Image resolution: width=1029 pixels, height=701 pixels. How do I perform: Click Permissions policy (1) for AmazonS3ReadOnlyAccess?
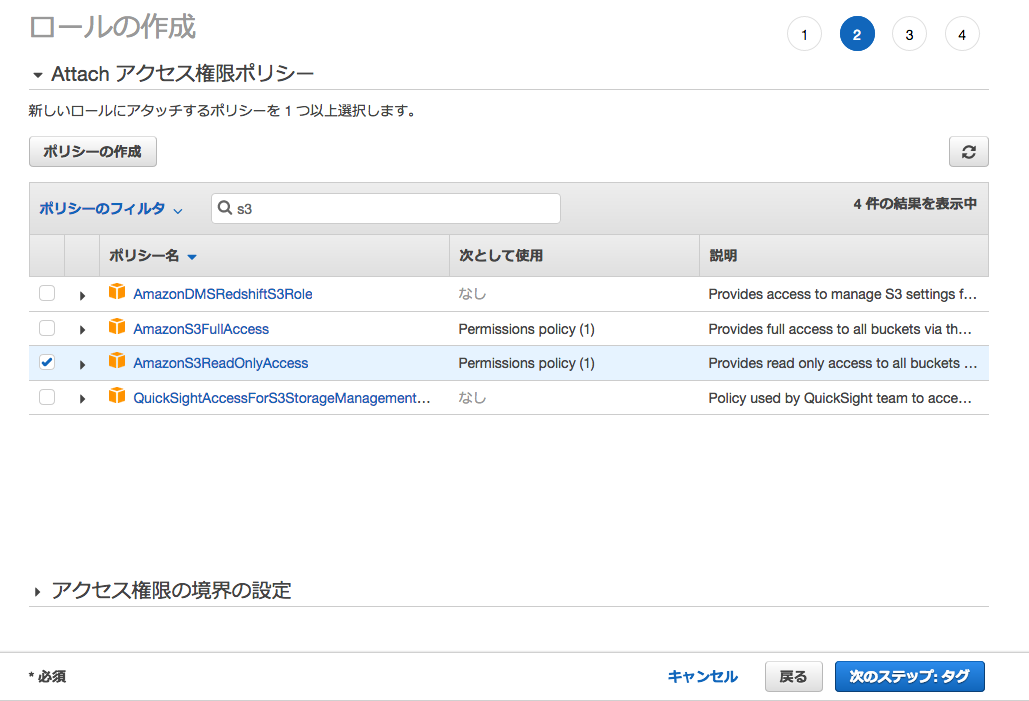click(526, 363)
